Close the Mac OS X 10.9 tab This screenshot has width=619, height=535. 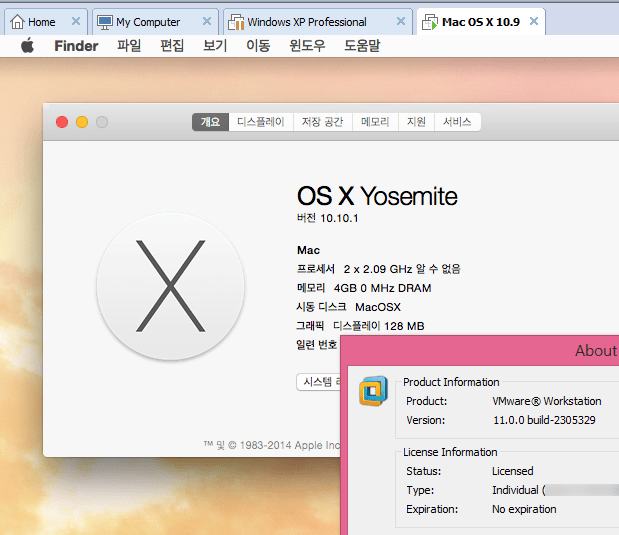(x=534, y=21)
